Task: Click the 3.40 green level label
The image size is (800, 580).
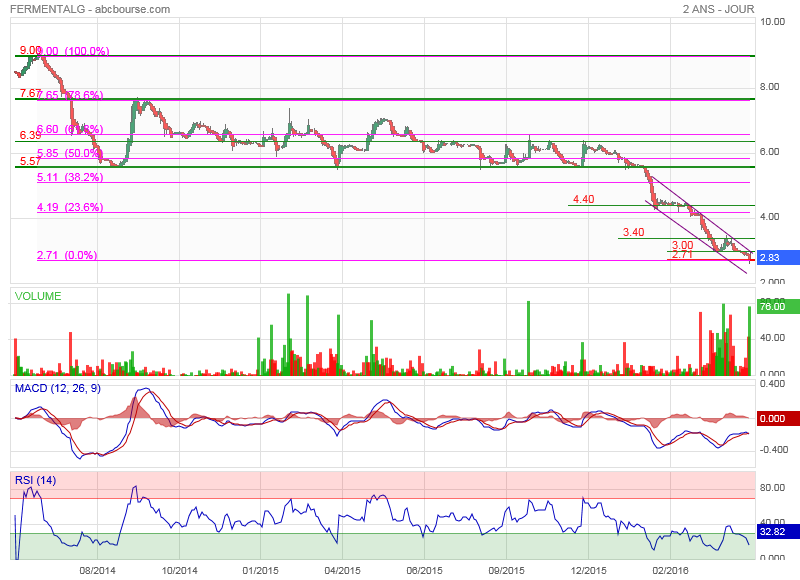Action: pyautogui.click(x=633, y=232)
